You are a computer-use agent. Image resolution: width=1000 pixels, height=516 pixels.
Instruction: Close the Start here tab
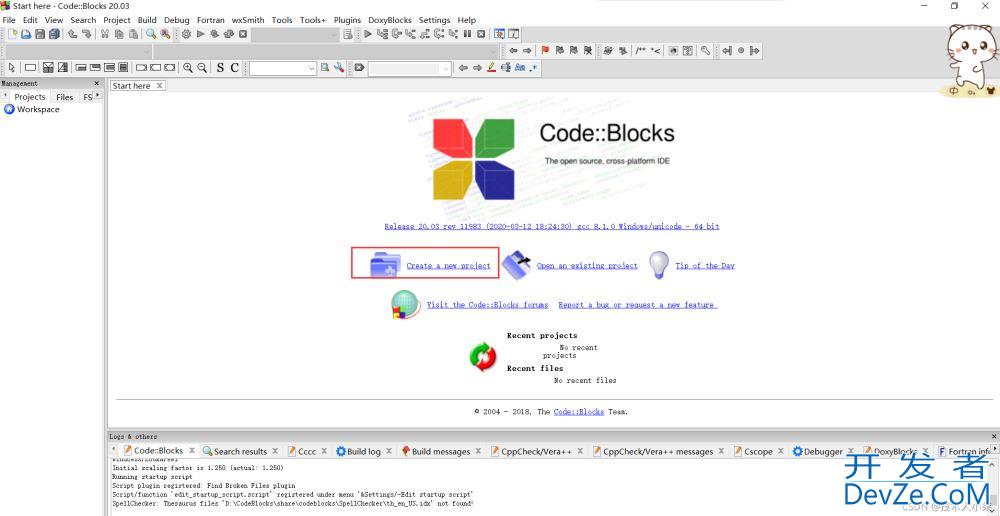tap(159, 85)
